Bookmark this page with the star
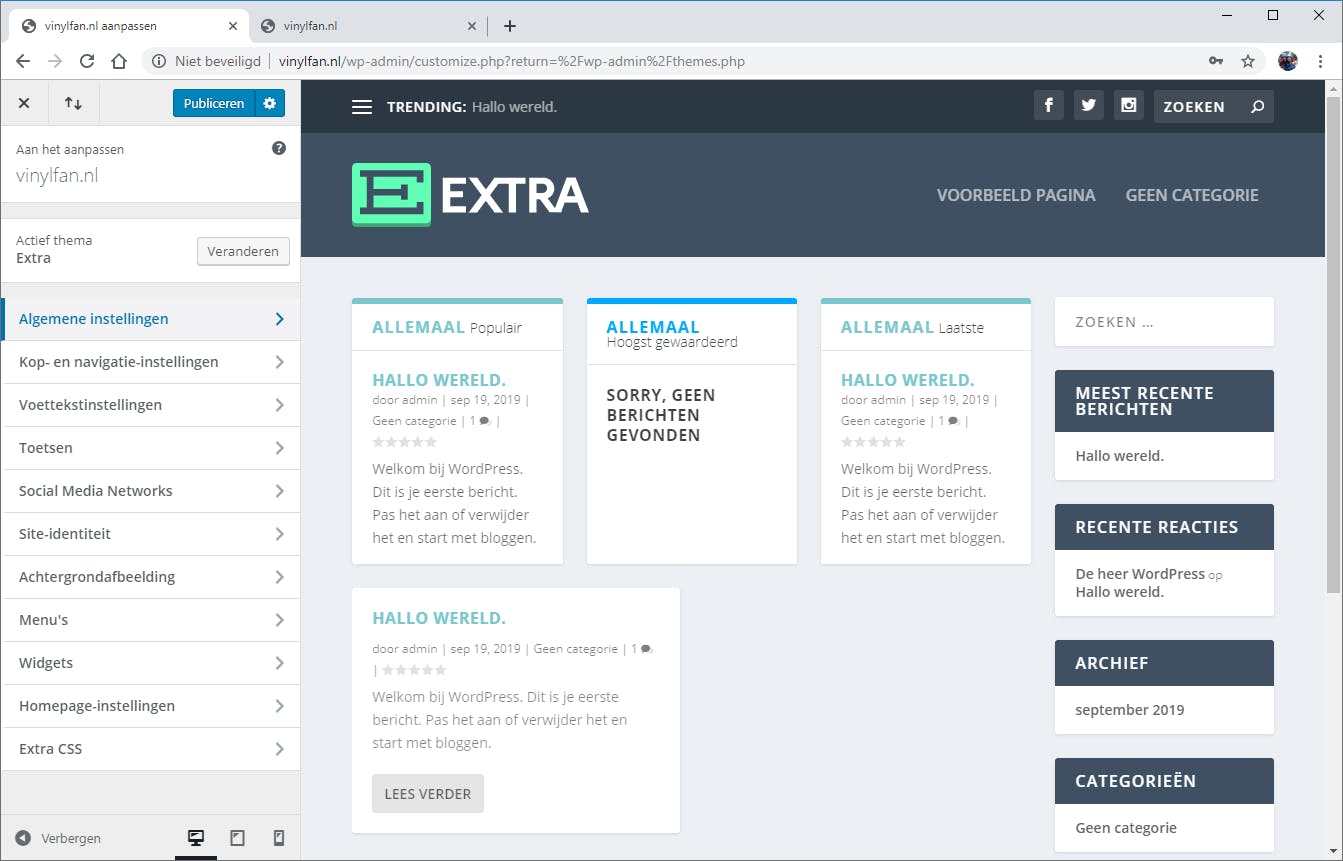Image resolution: width=1343 pixels, height=861 pixels. tap(1248, 61)
